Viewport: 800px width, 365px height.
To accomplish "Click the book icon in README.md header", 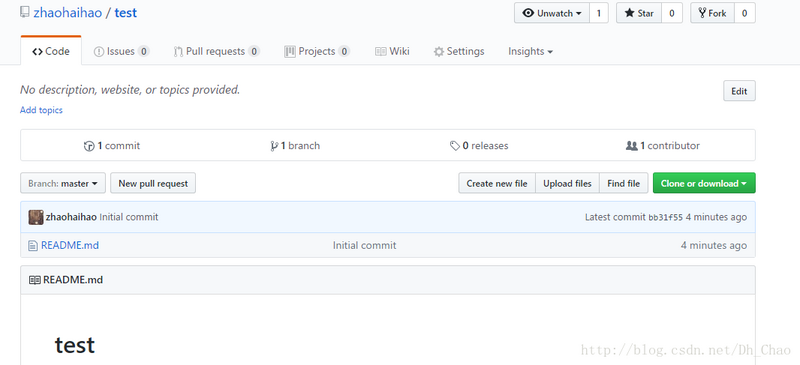I will [35, 280].
